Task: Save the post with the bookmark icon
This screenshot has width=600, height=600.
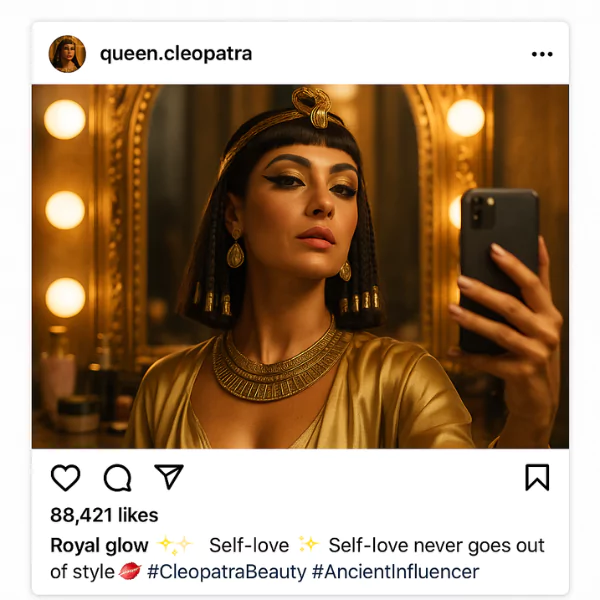Action: click(x=537, y=478)
